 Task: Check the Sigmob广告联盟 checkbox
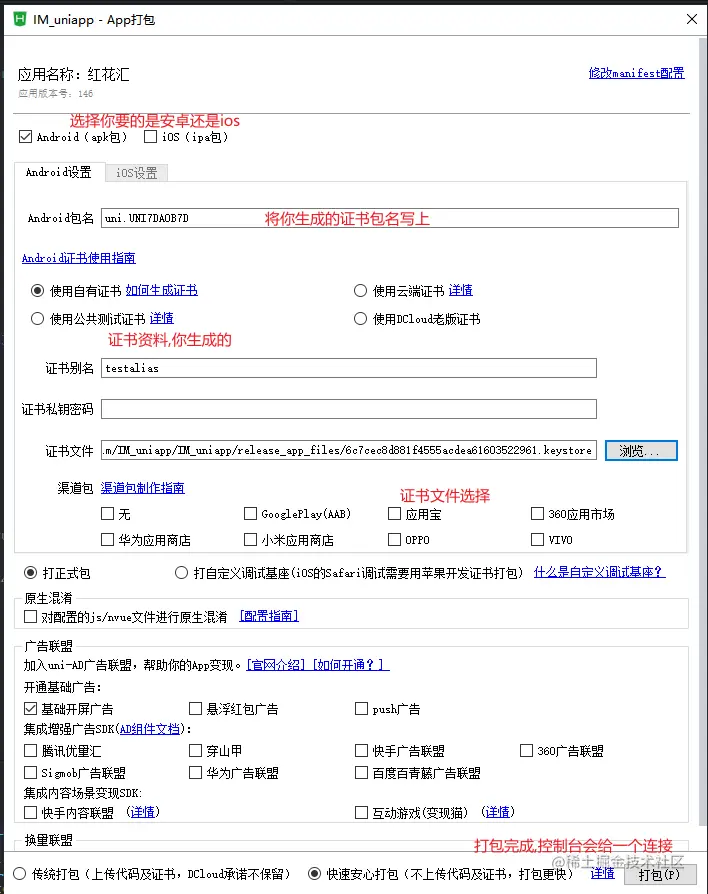31,773
